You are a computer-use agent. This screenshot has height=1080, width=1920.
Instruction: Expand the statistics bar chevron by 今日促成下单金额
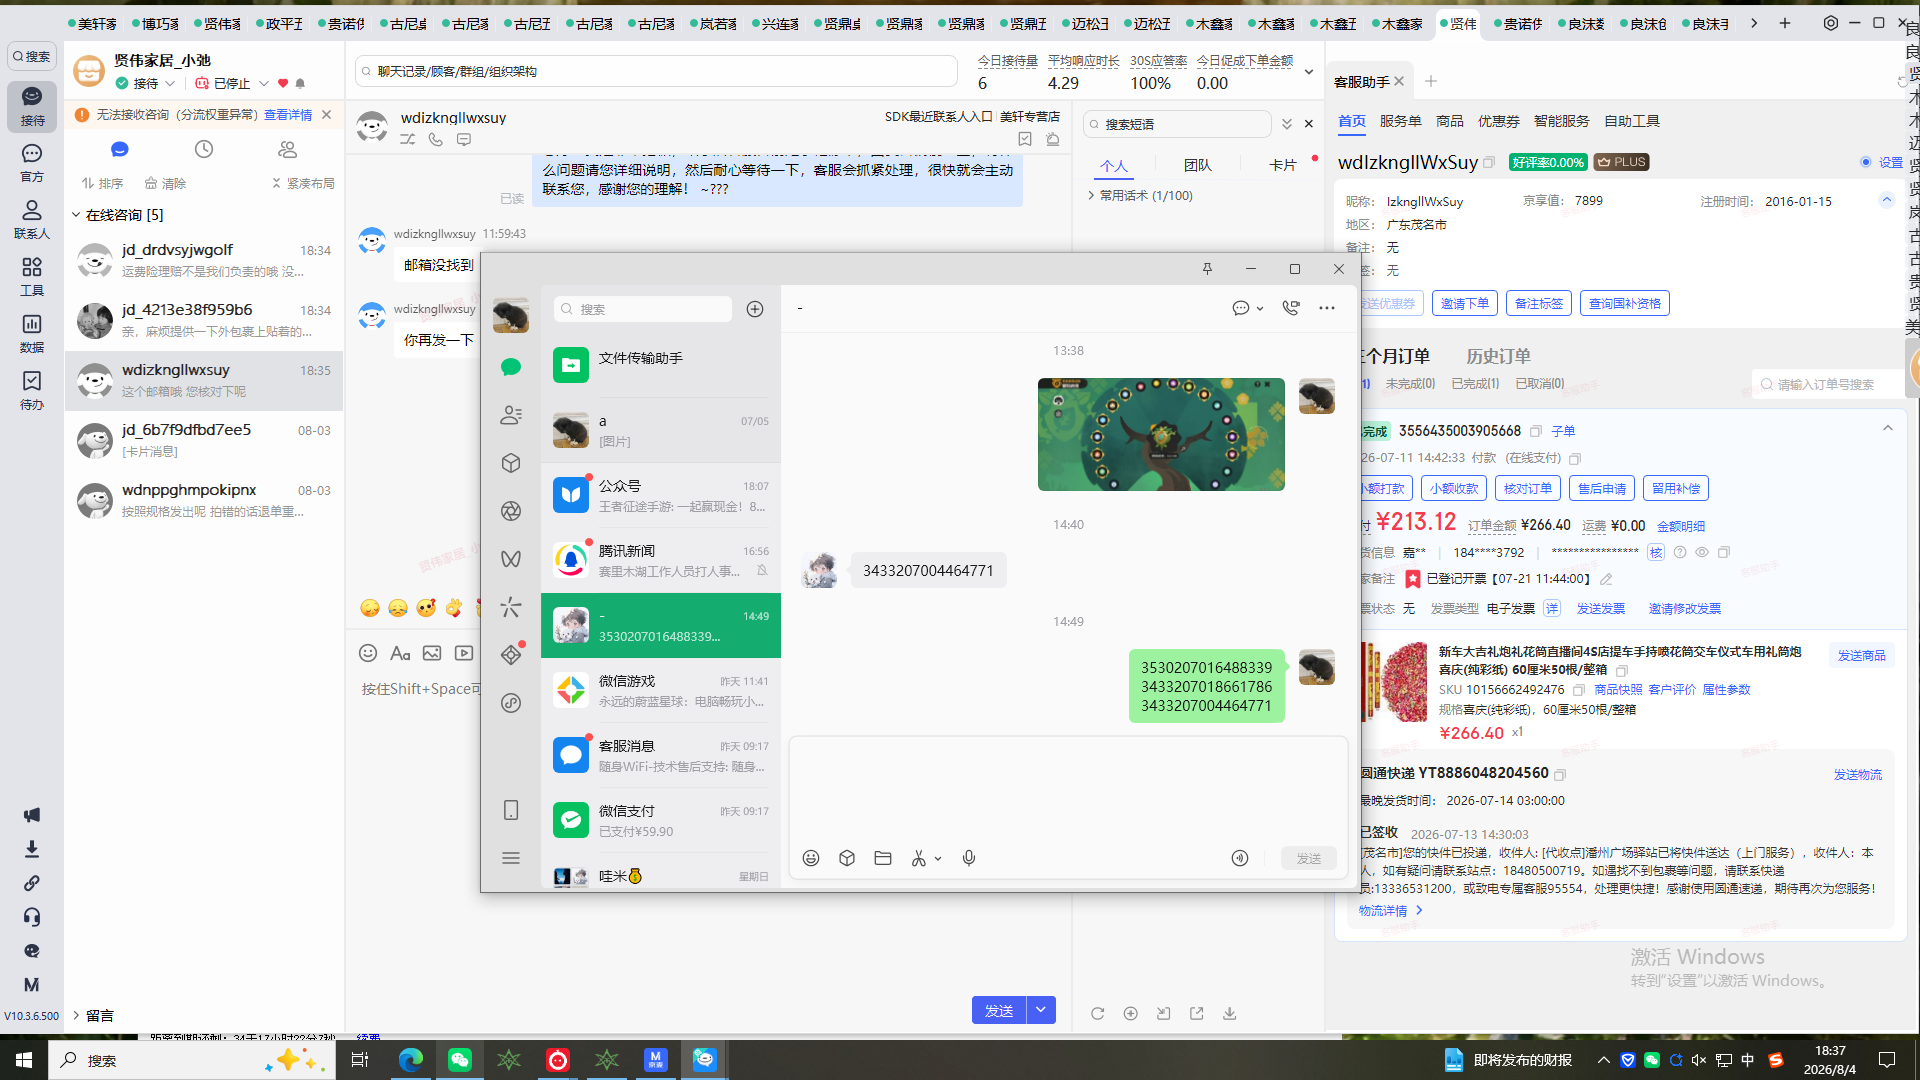1309,72
